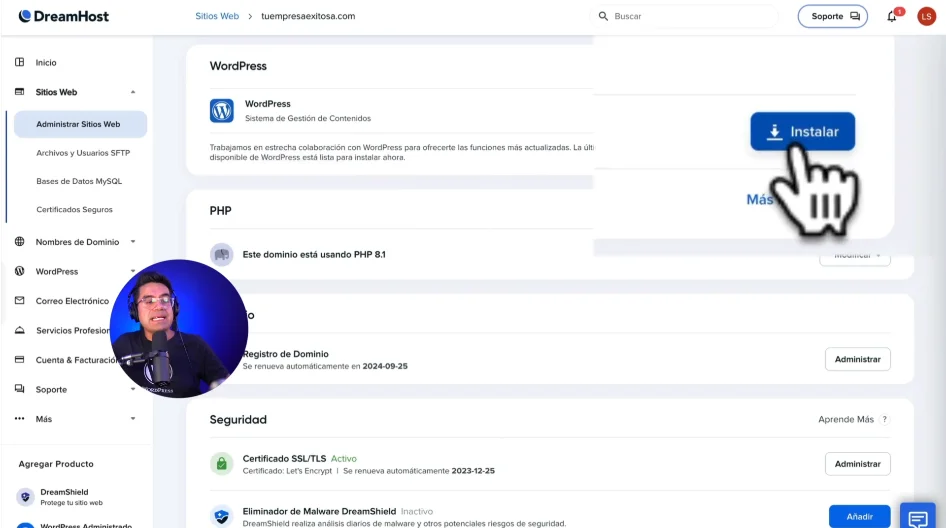This screenshot has width=946, height=528.
Task: Click the Más three-dots icon
Action: coord(19,419)
